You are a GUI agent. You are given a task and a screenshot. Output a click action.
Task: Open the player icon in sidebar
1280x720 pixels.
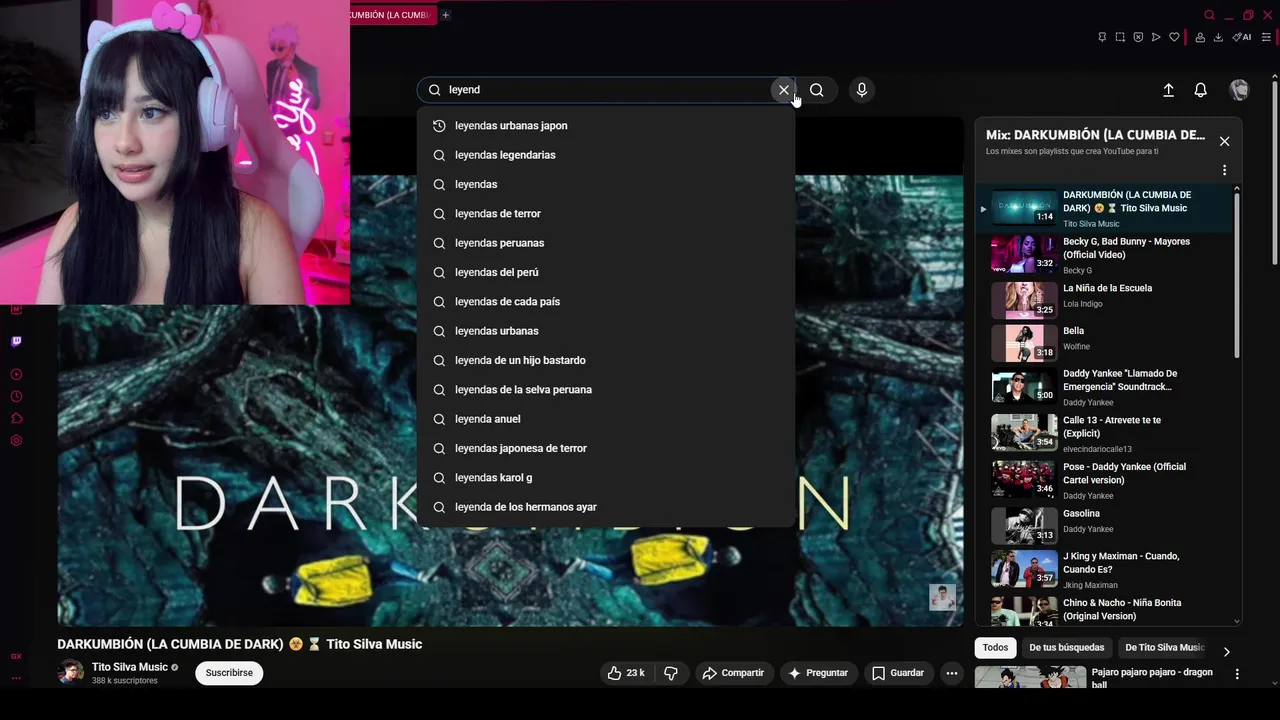point(16,374)
